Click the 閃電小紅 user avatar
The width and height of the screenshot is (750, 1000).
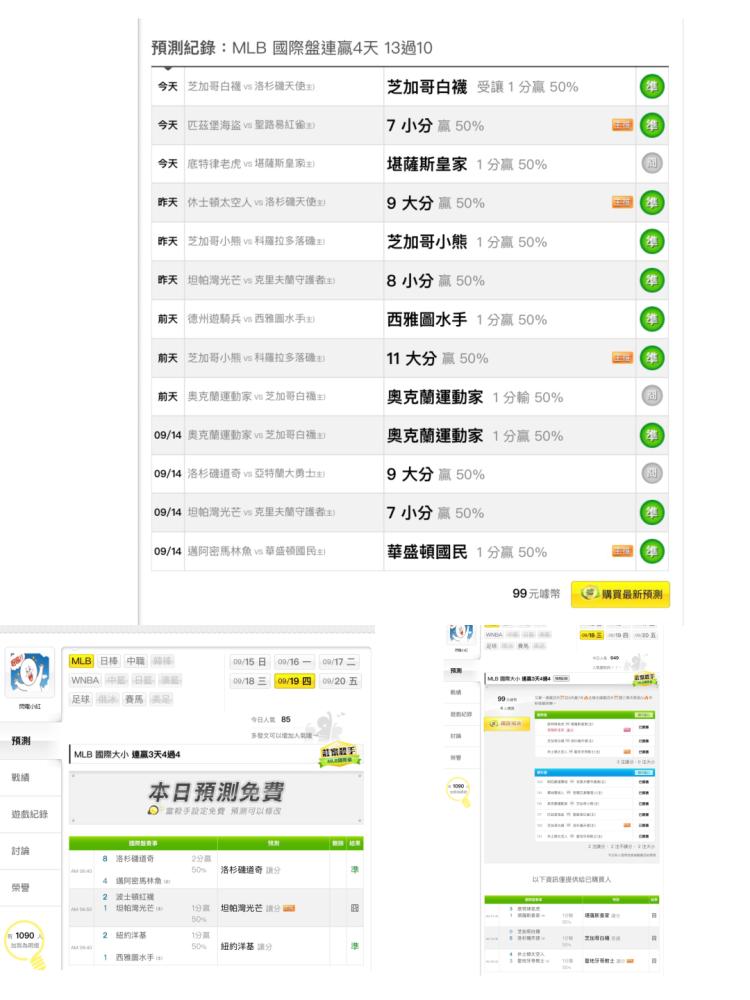[x=29, y=674]
